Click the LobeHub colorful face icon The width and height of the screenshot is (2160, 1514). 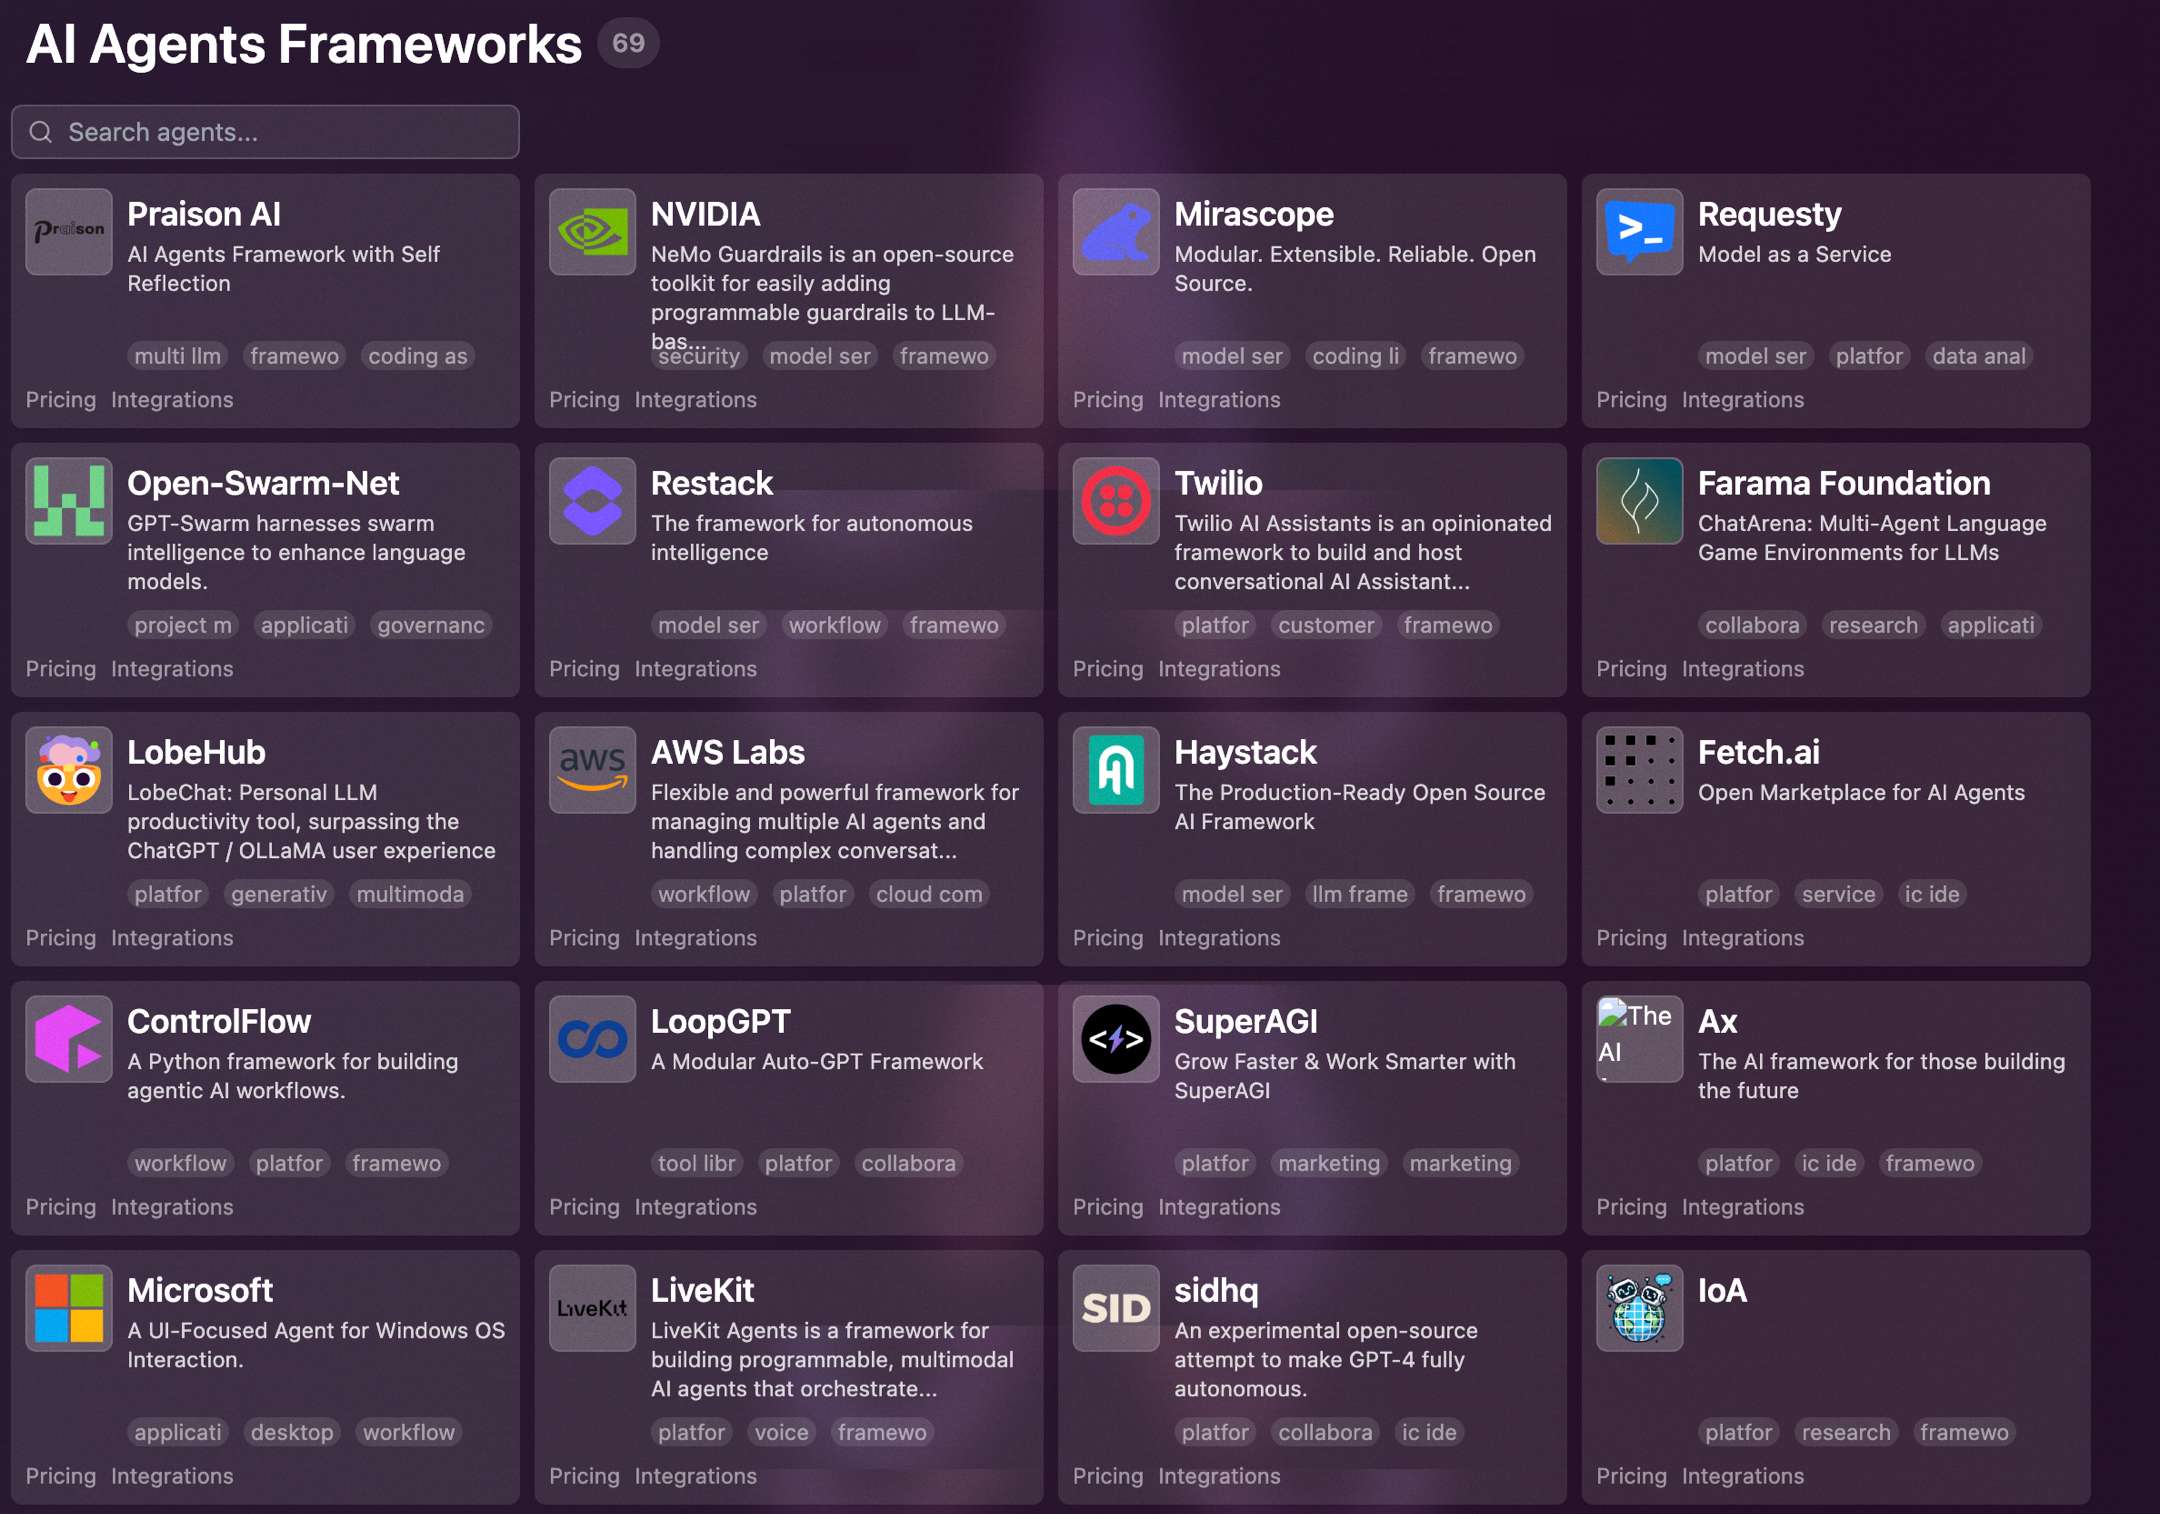click(x=69, y=770)
